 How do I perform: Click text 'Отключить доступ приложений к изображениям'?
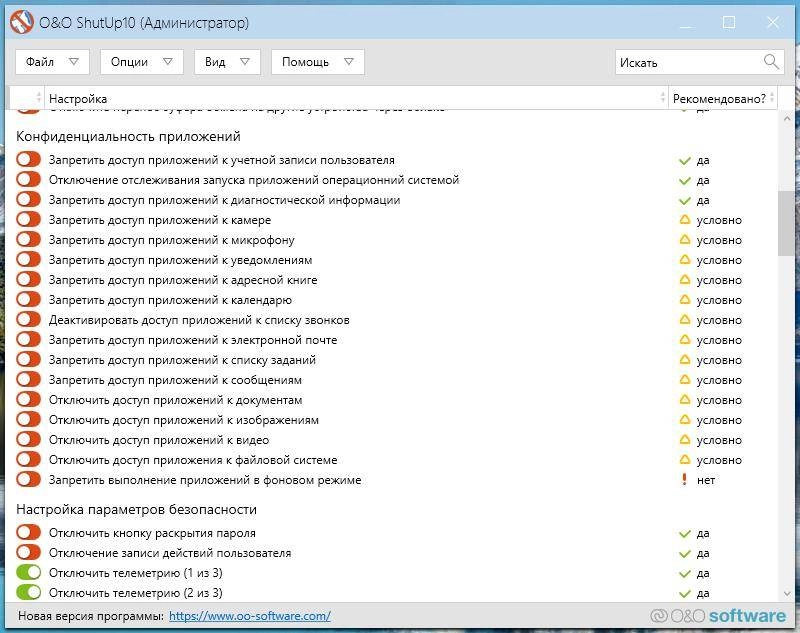[x=184, y=420]
